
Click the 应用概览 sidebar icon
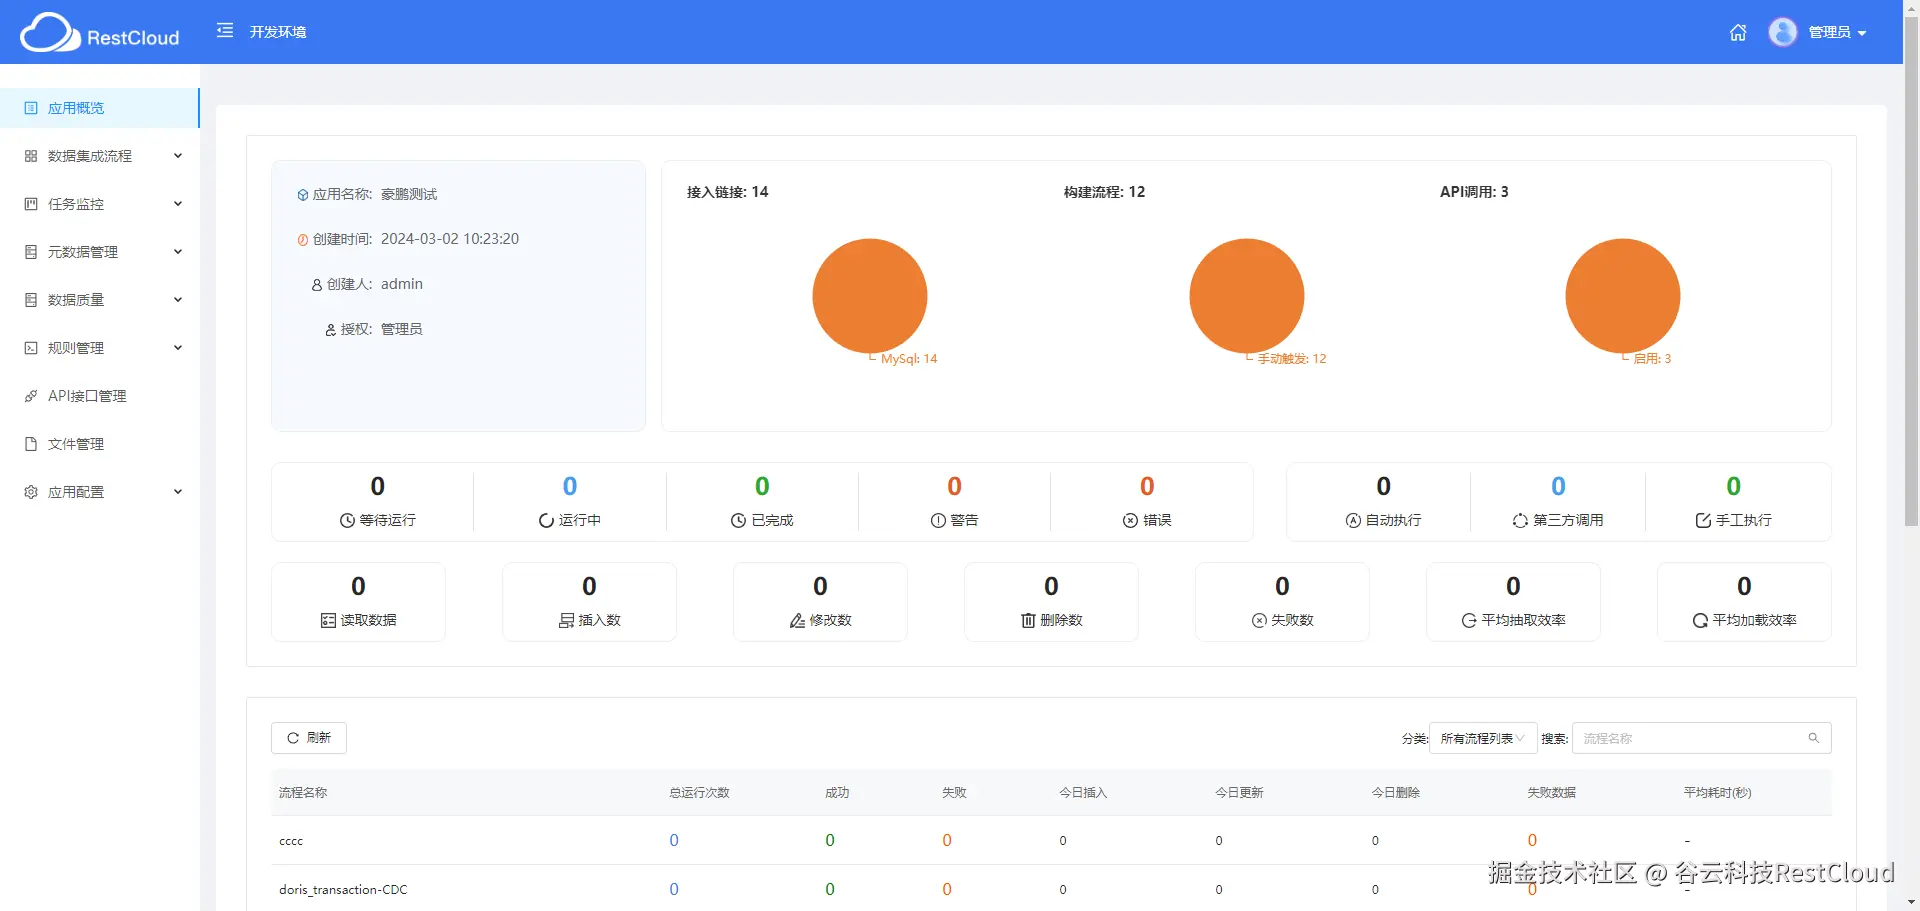(x=31, y=108)
